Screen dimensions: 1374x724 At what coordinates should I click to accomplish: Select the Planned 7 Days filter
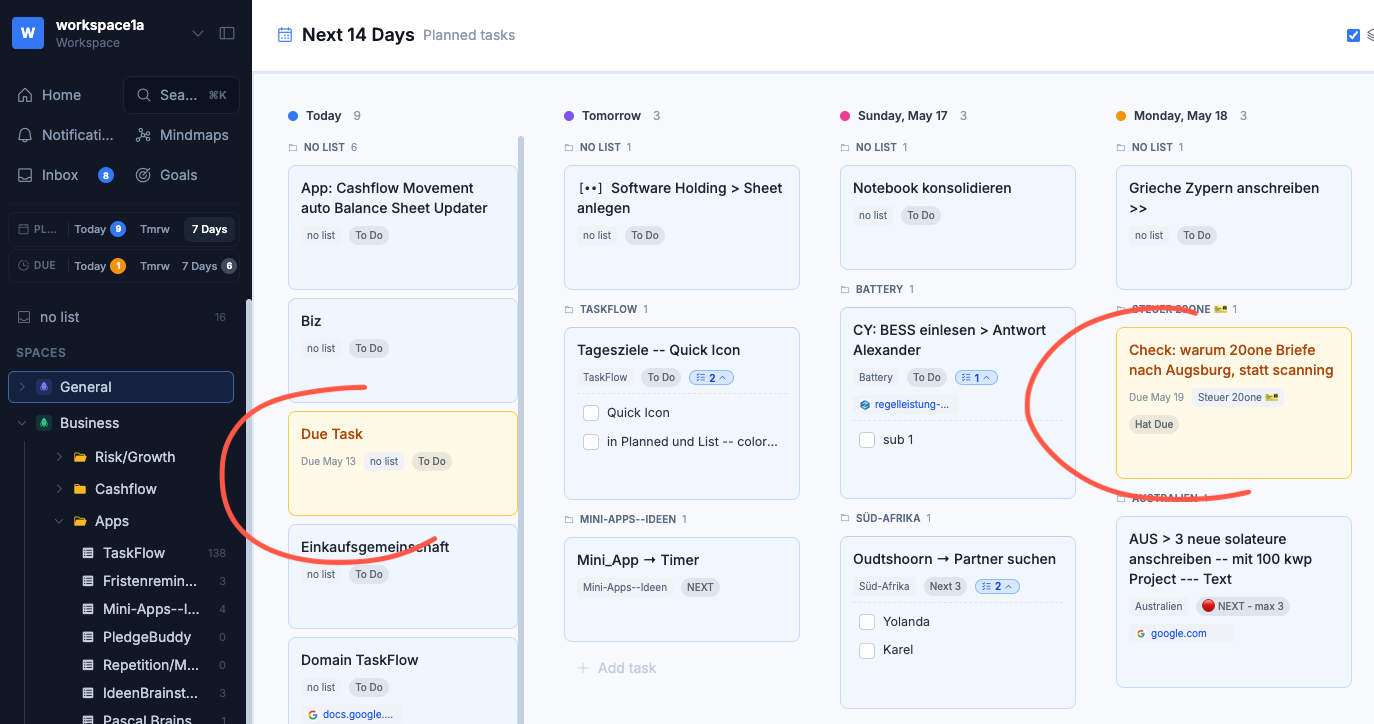coord(210,229)
